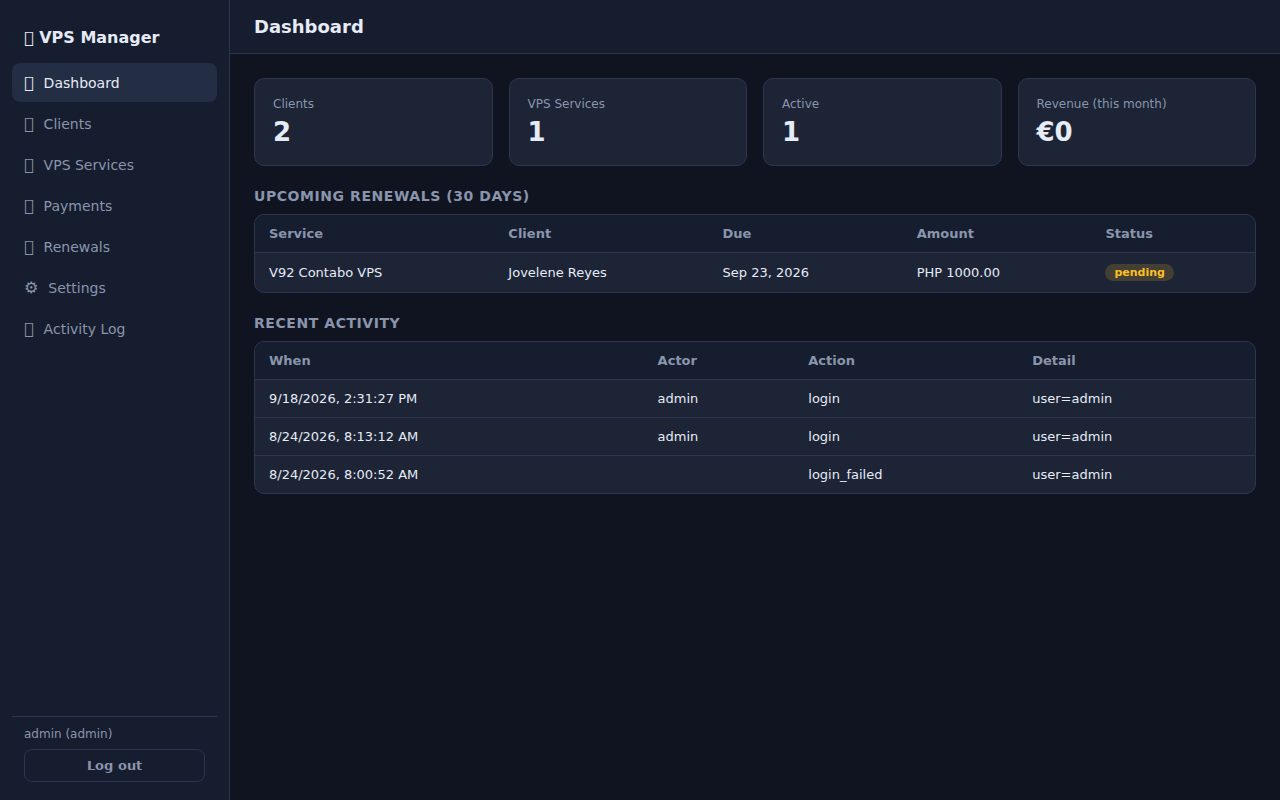Click the When column header
Image resolution: width=1280 pixels, height=800 pixels.
[x=290, y=361]
